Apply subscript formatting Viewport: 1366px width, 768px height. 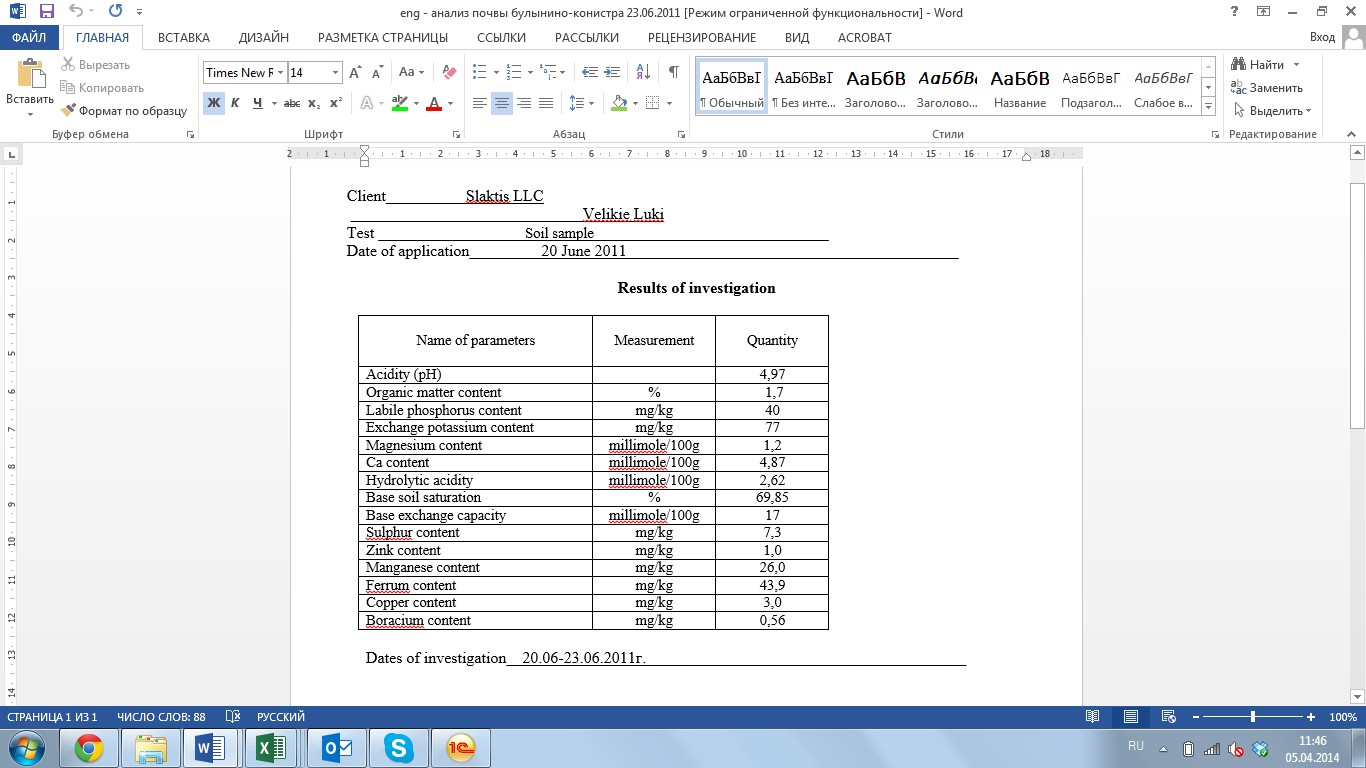(314, 103)
